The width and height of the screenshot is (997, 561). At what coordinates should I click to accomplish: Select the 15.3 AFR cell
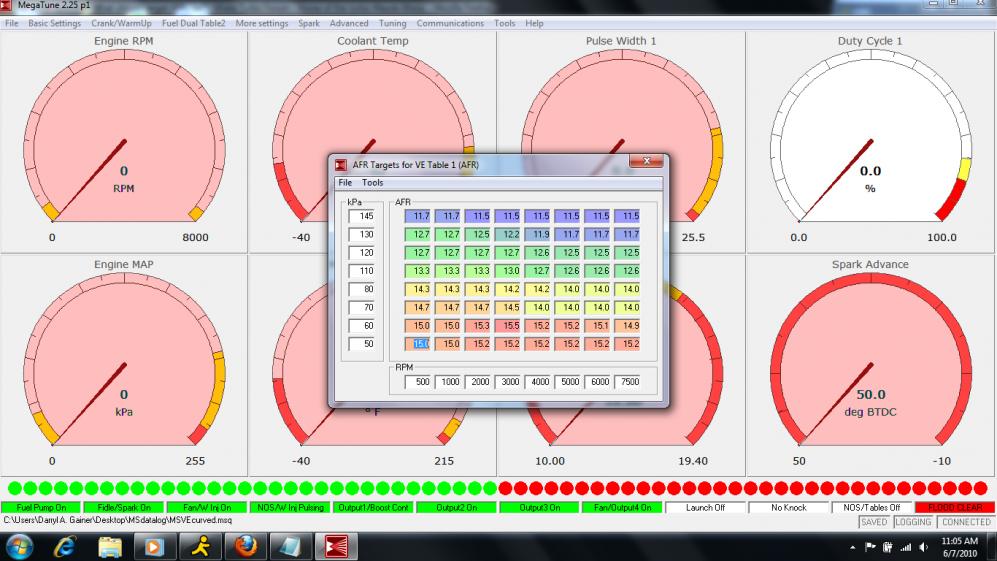pos(478,326)
